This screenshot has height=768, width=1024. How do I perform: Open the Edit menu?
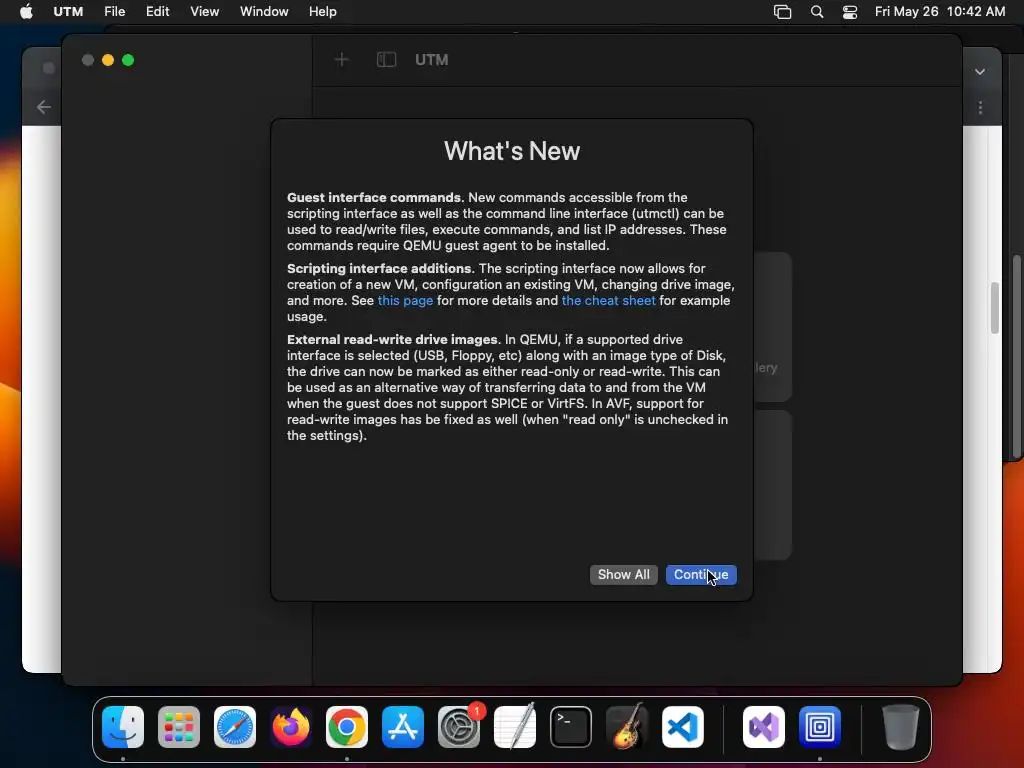pyautogui.click(x=157, y=12)
